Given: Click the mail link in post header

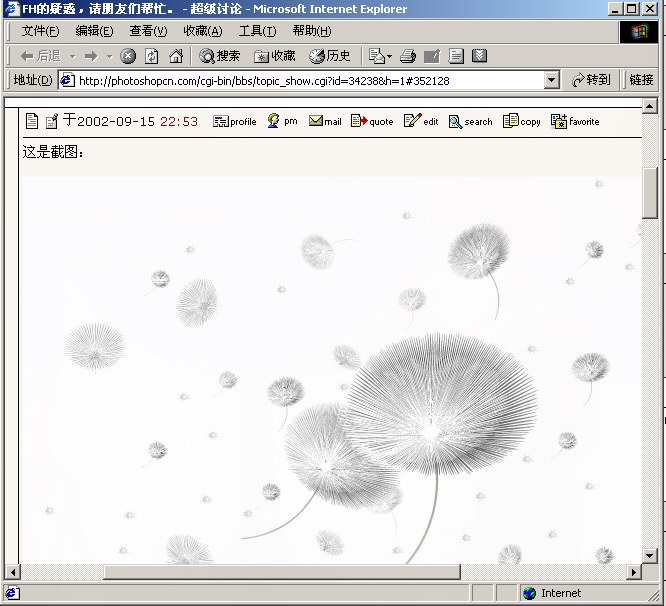Looking at the screenshot, I should [325, 121].
